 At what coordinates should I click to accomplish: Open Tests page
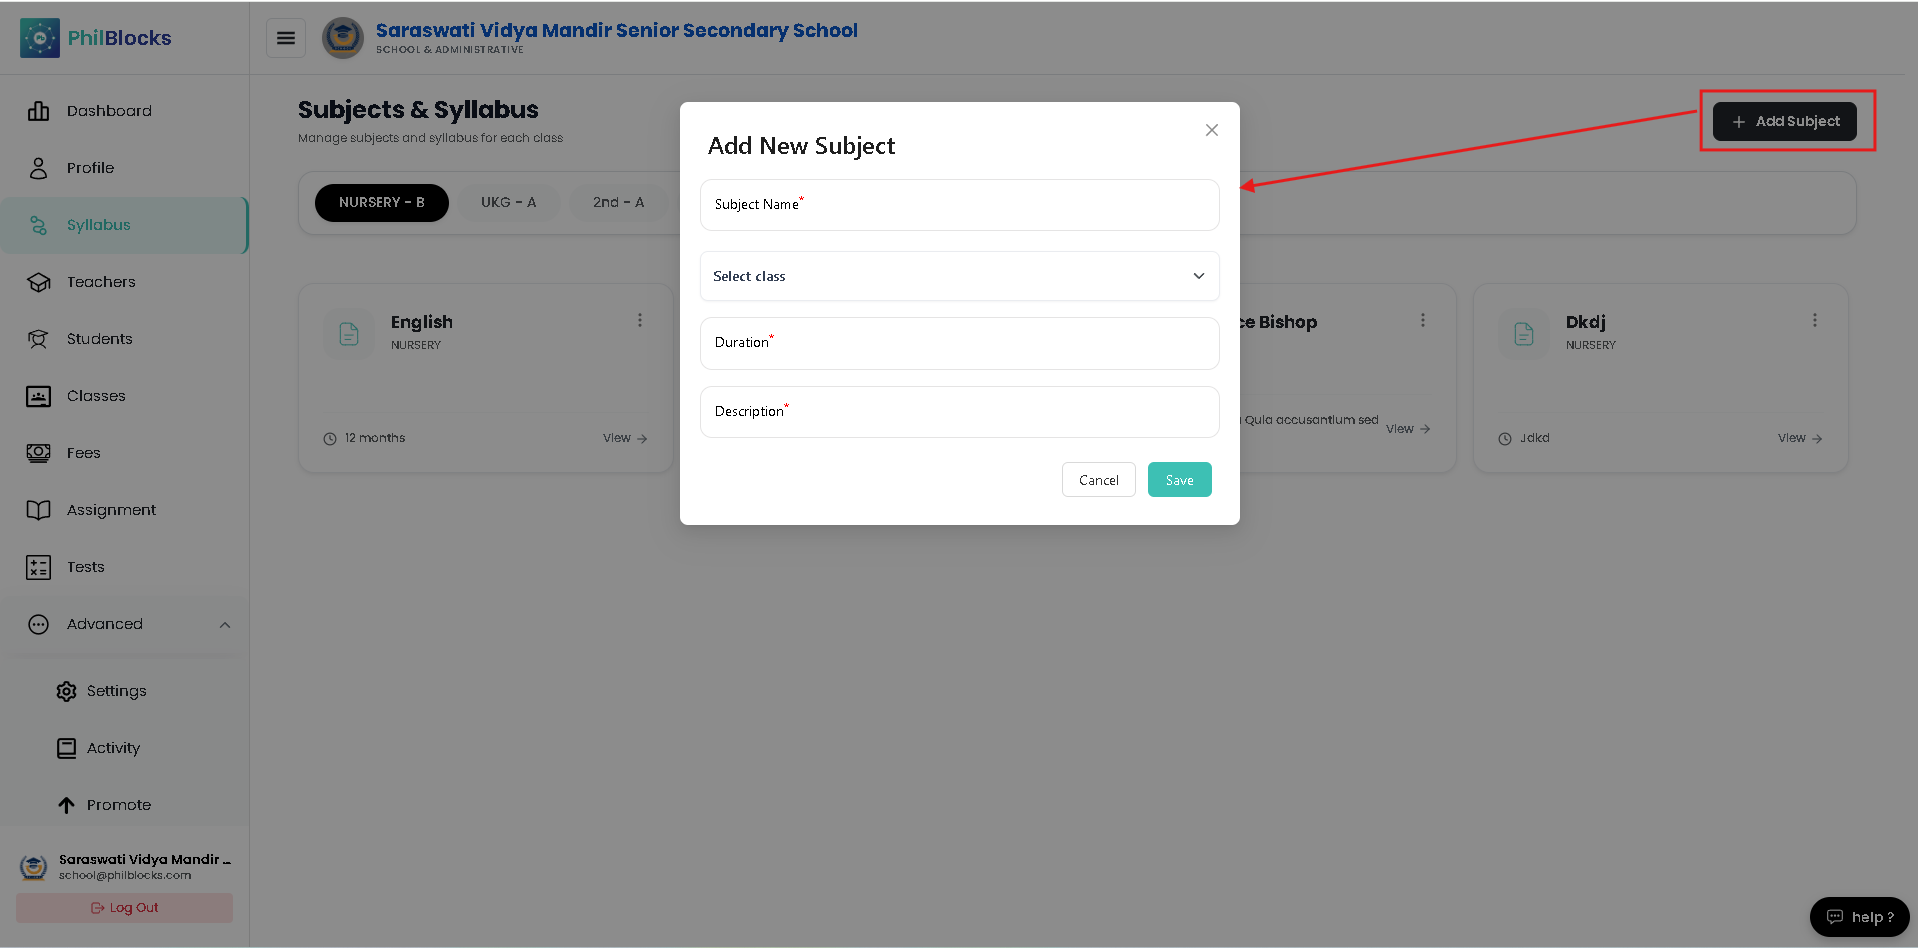[x=125, y=567]
